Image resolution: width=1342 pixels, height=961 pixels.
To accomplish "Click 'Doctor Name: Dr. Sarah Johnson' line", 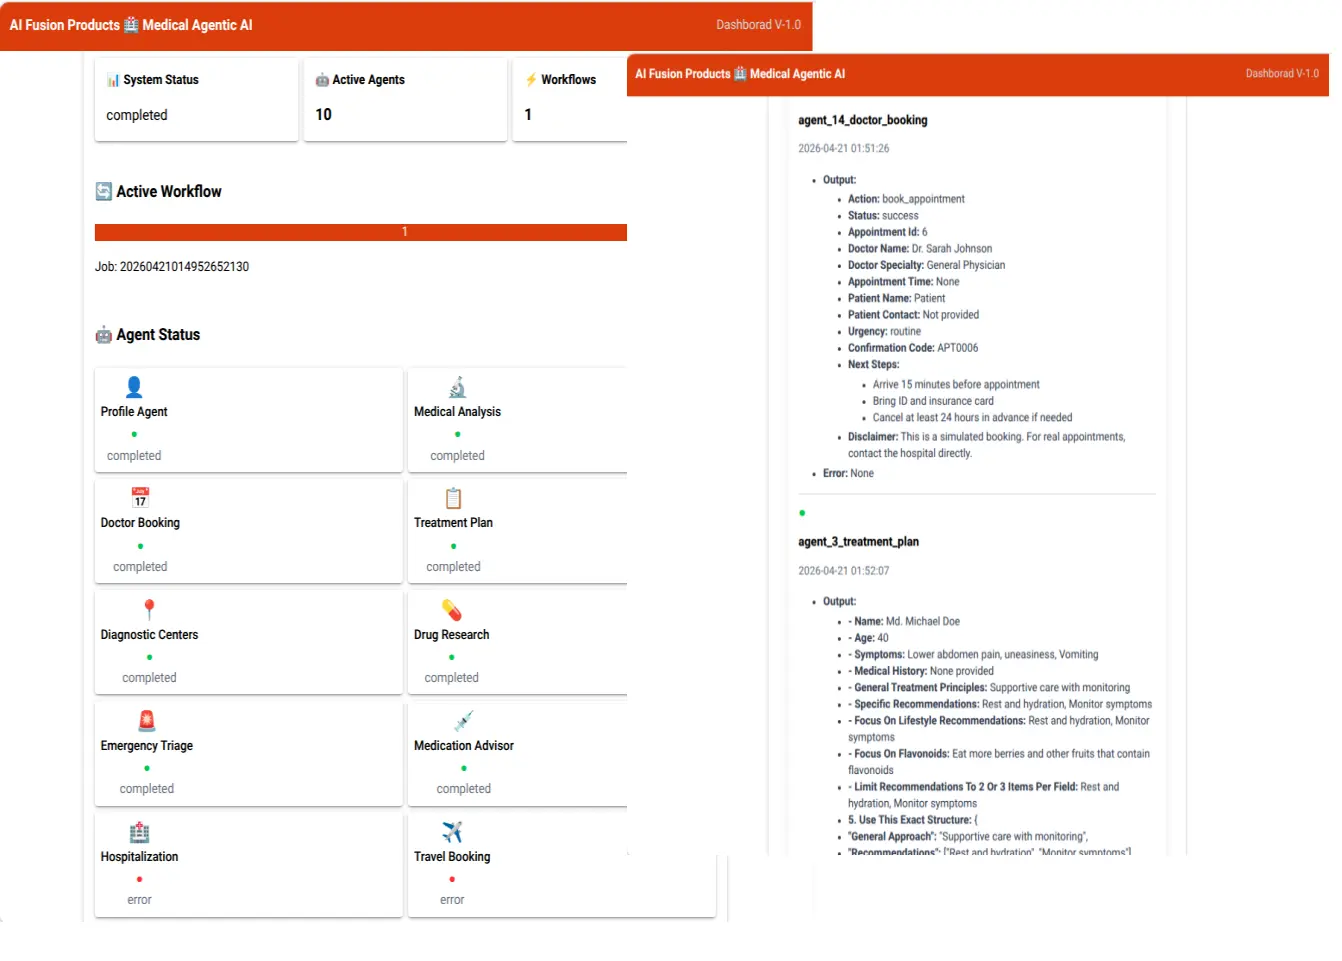I will (920, 249).
